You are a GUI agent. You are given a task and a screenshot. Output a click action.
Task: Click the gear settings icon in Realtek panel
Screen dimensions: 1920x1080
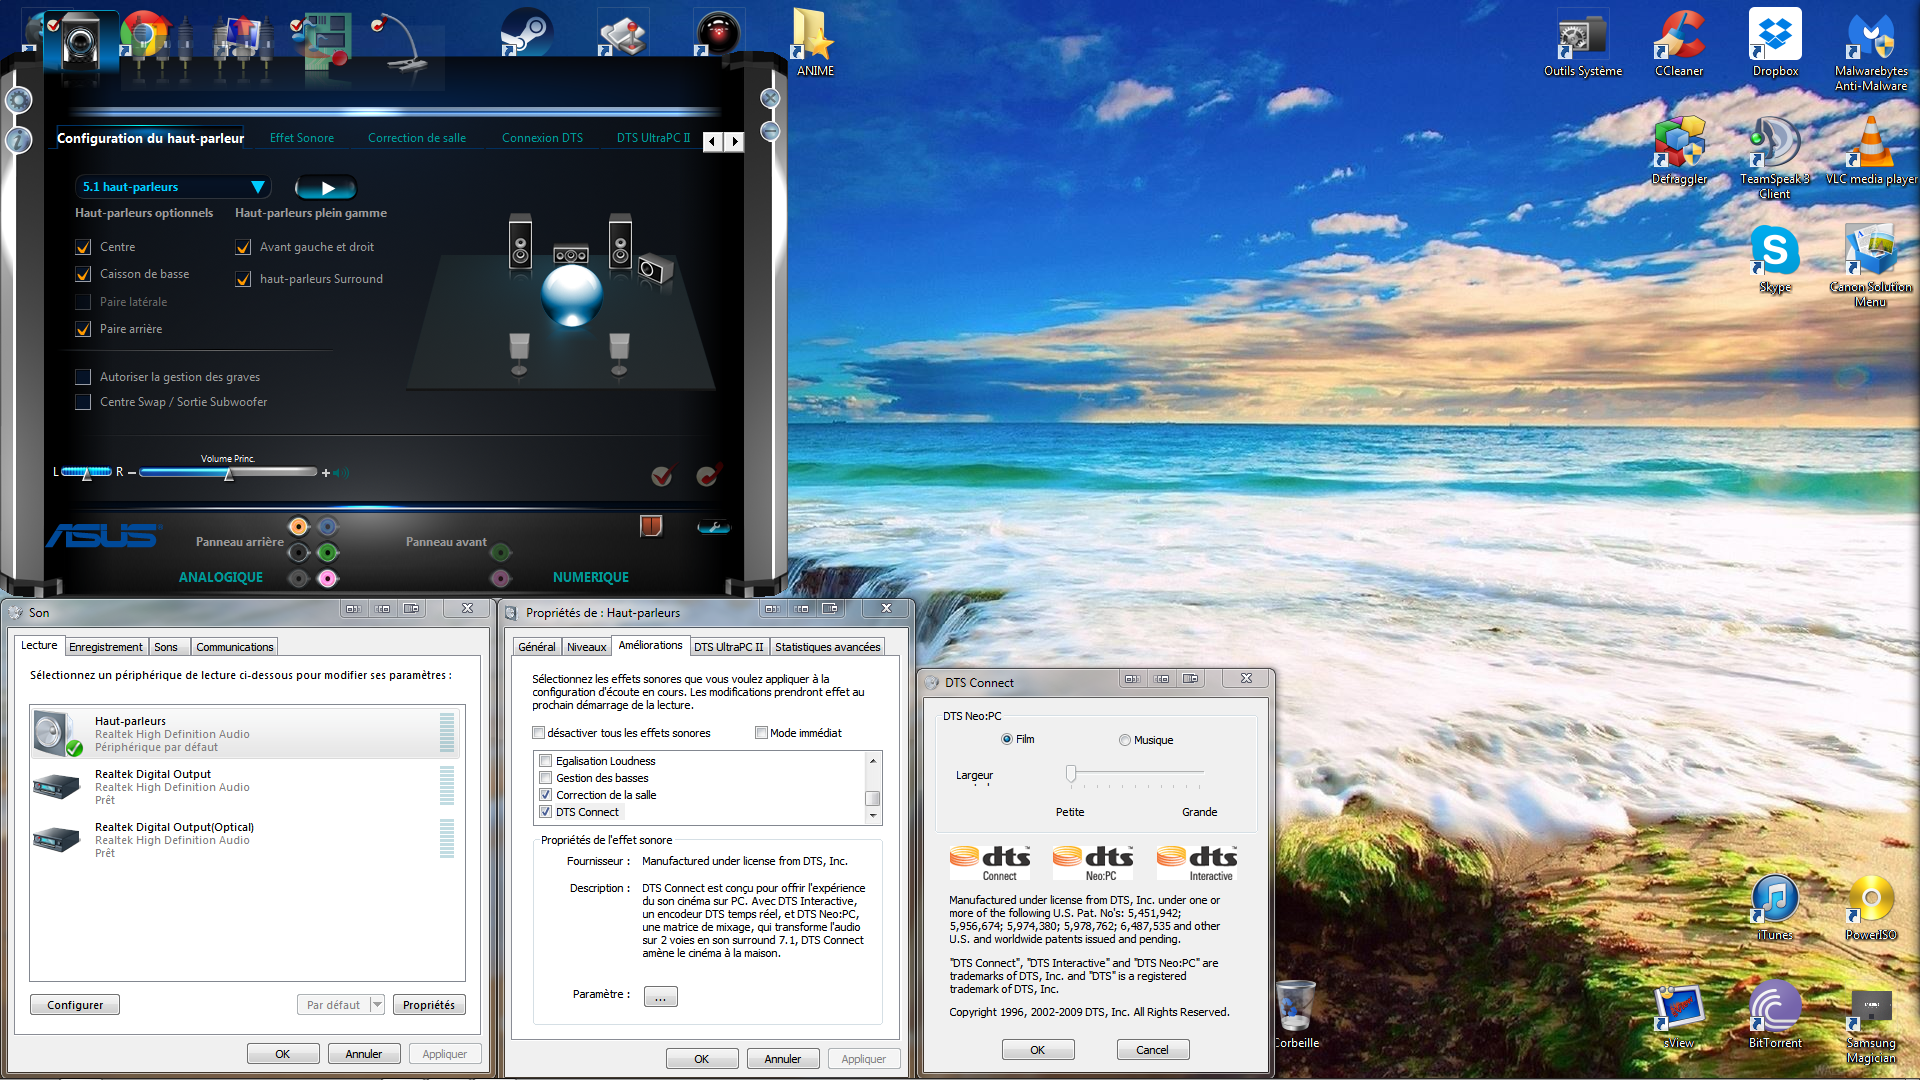[x=19, y=100]
